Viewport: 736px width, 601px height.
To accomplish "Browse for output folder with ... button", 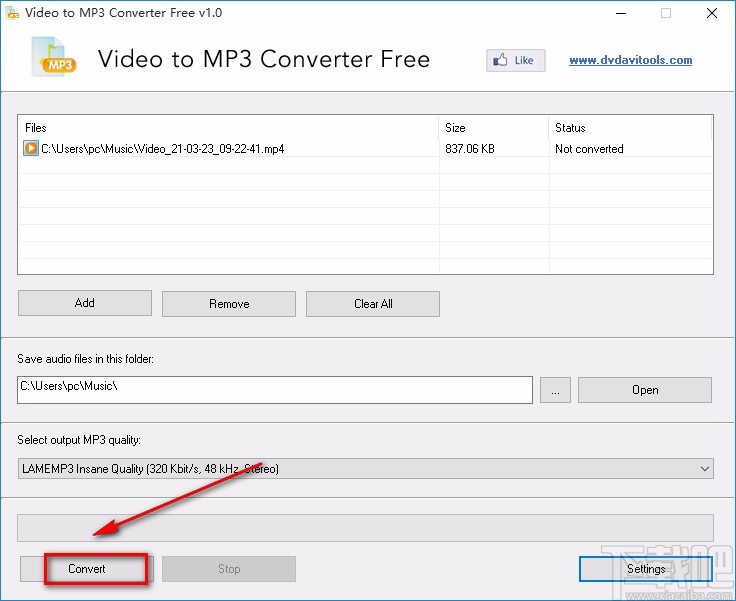I will pos(555,390).
